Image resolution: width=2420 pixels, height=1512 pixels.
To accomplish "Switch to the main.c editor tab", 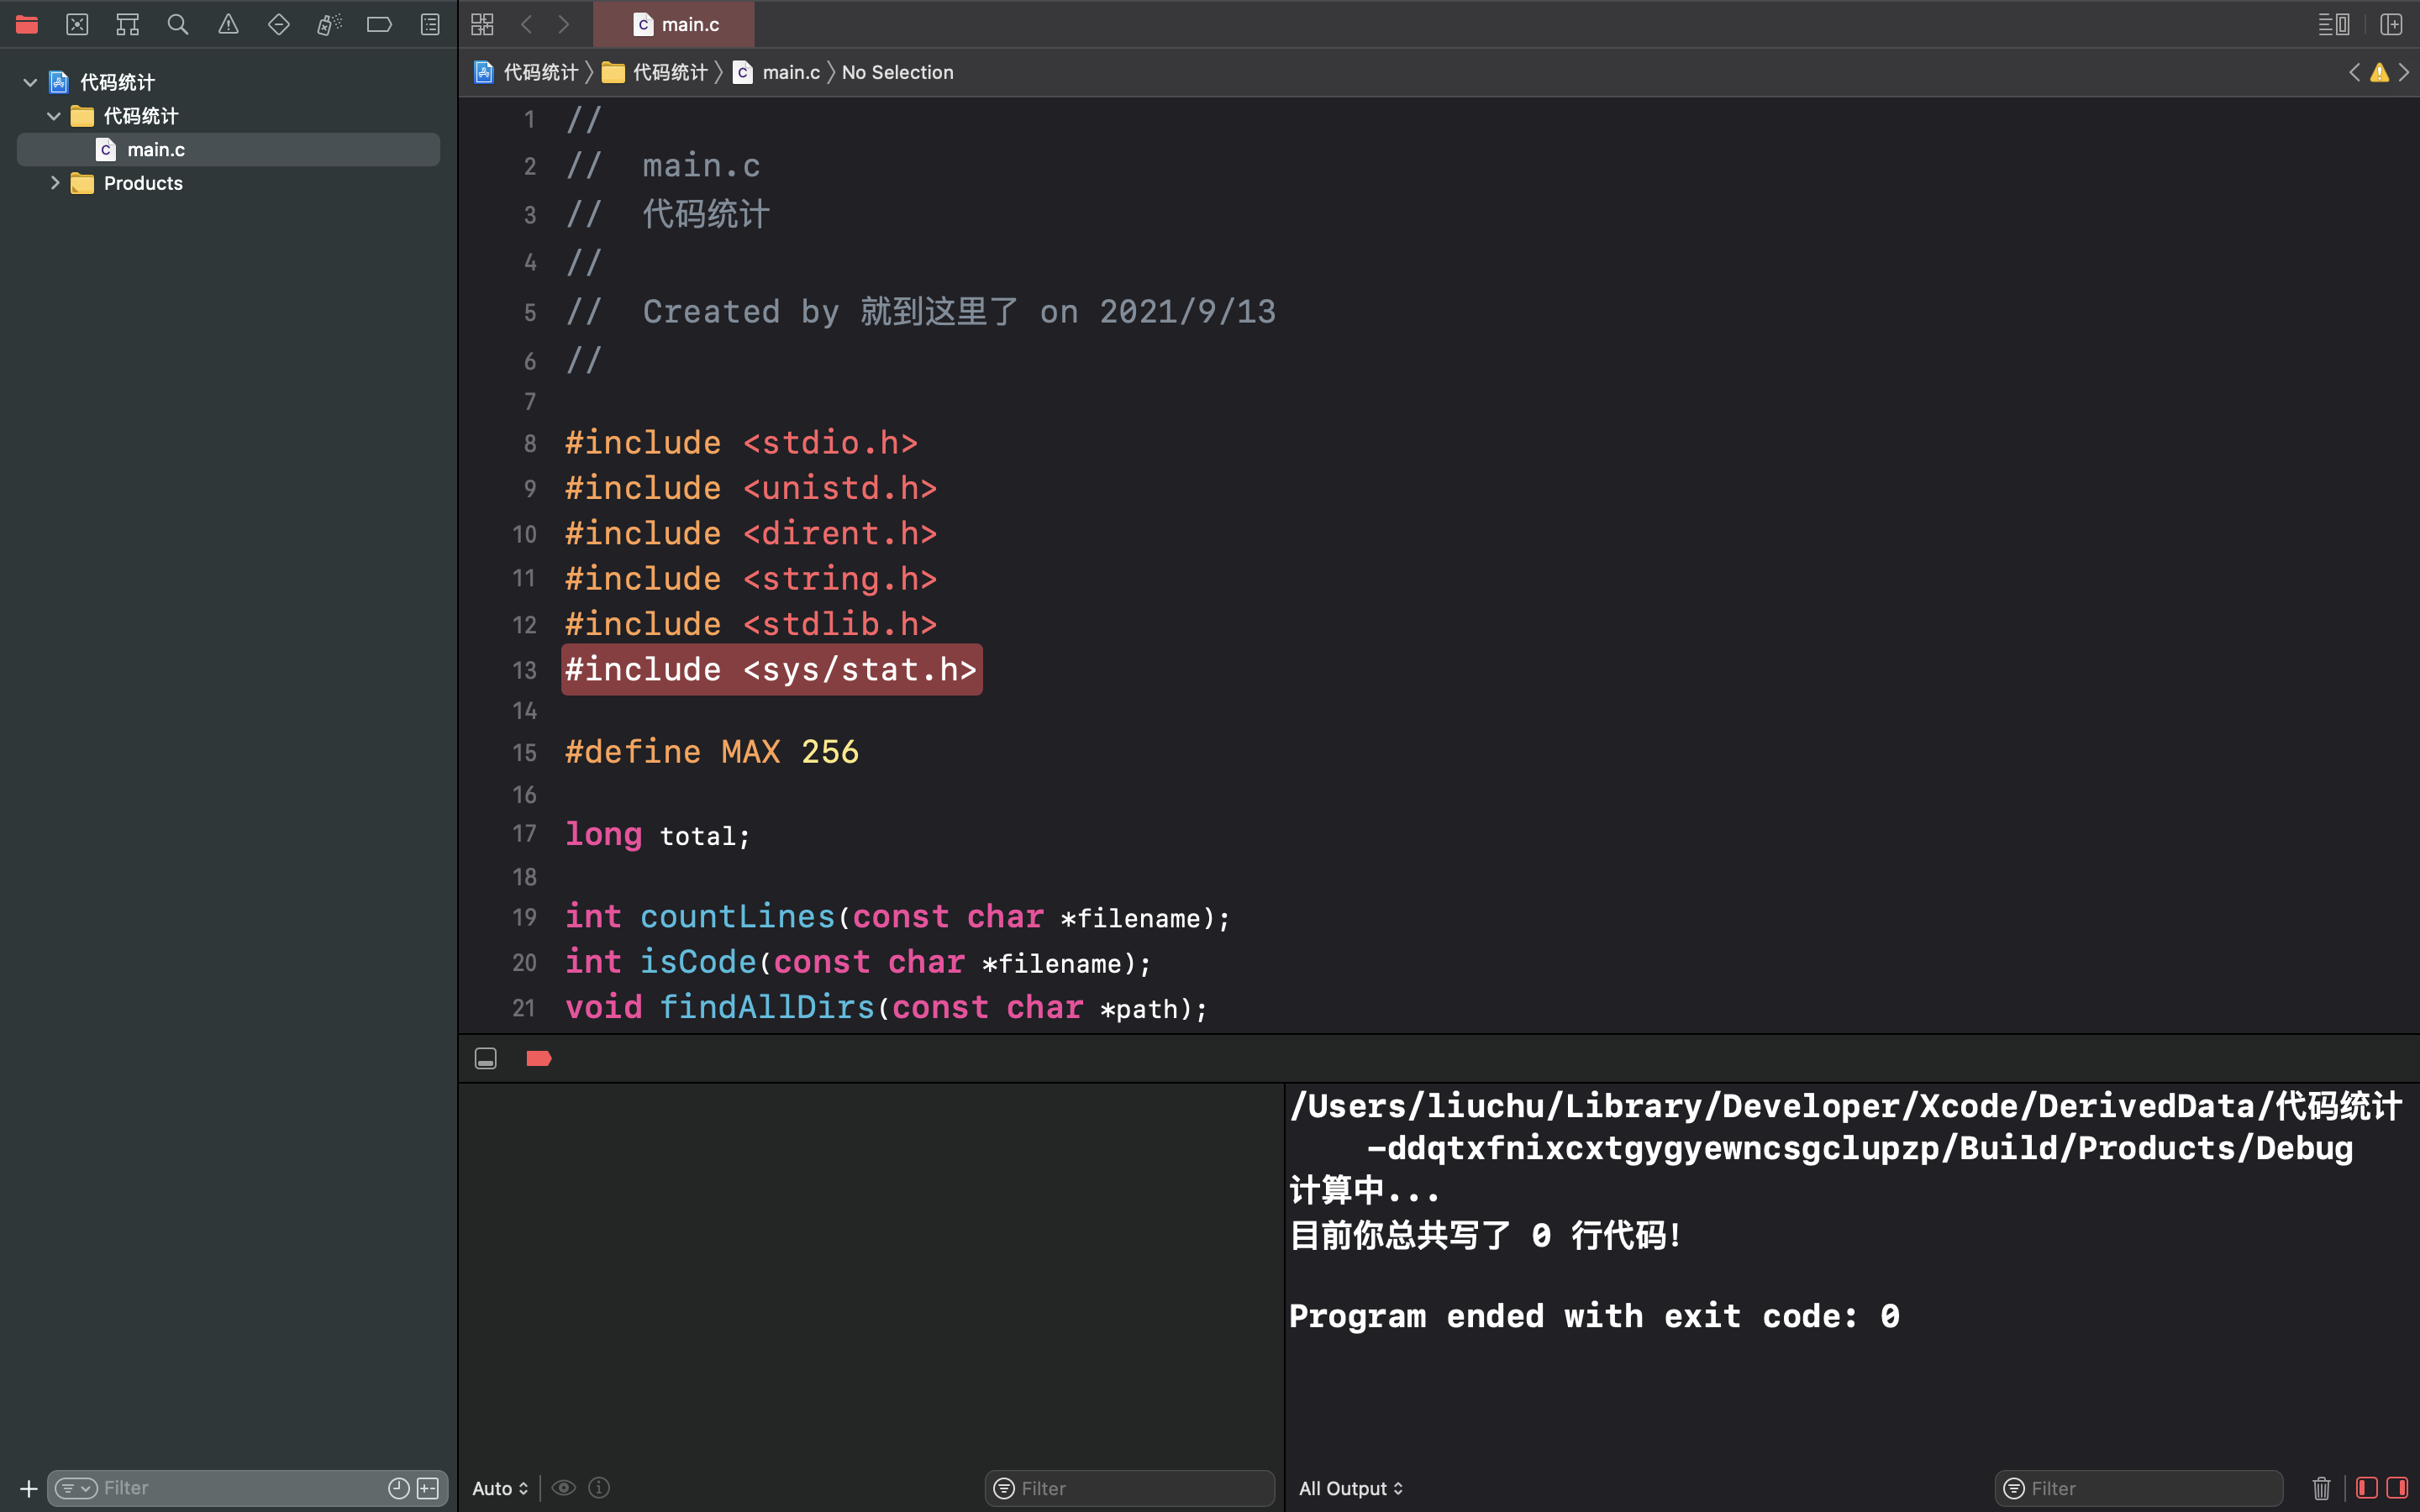I will tap(674, 24).
